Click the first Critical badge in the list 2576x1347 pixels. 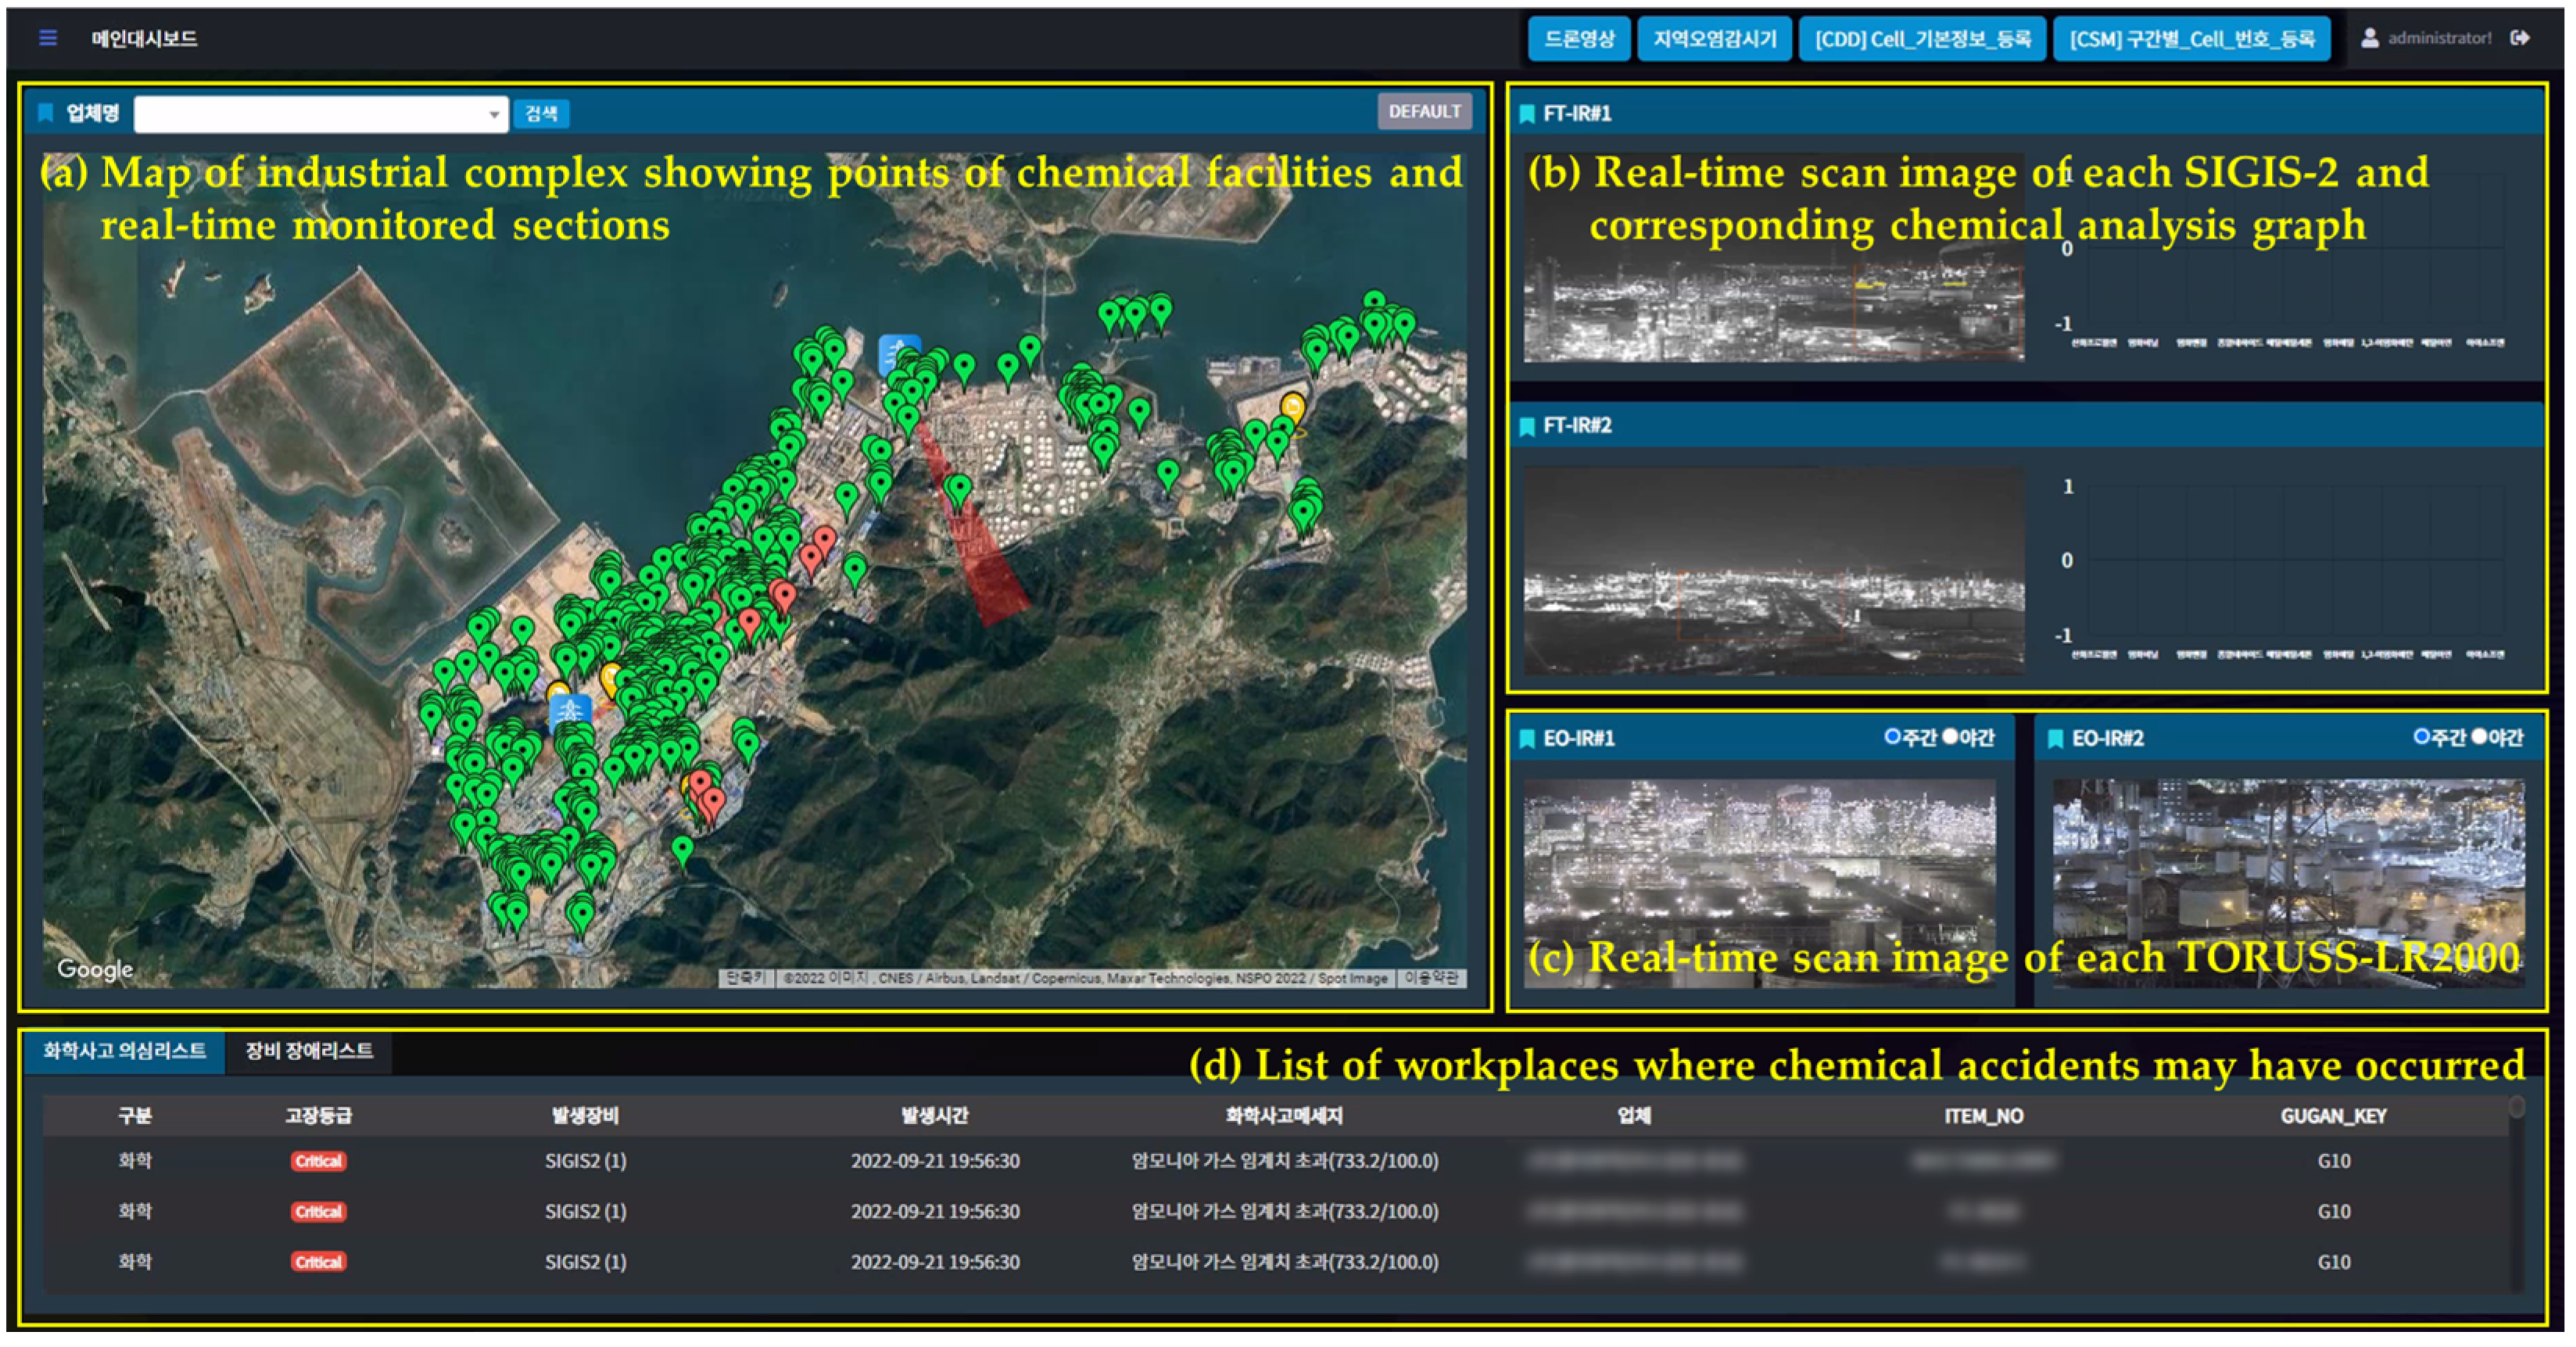pos(318,1161)
